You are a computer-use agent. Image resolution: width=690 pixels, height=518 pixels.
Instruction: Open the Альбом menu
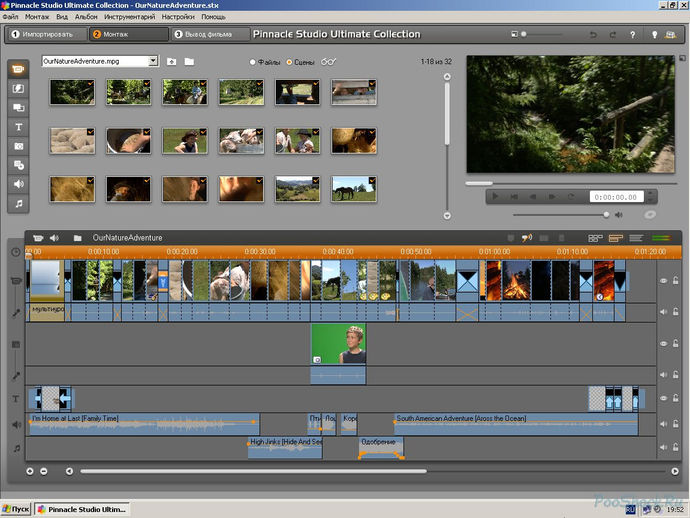click(x=86, y=17)
